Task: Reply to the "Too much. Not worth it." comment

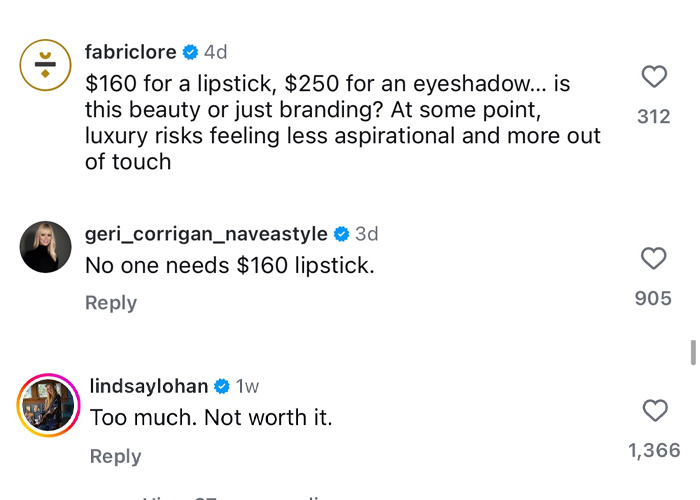Action: pos(116,456)
